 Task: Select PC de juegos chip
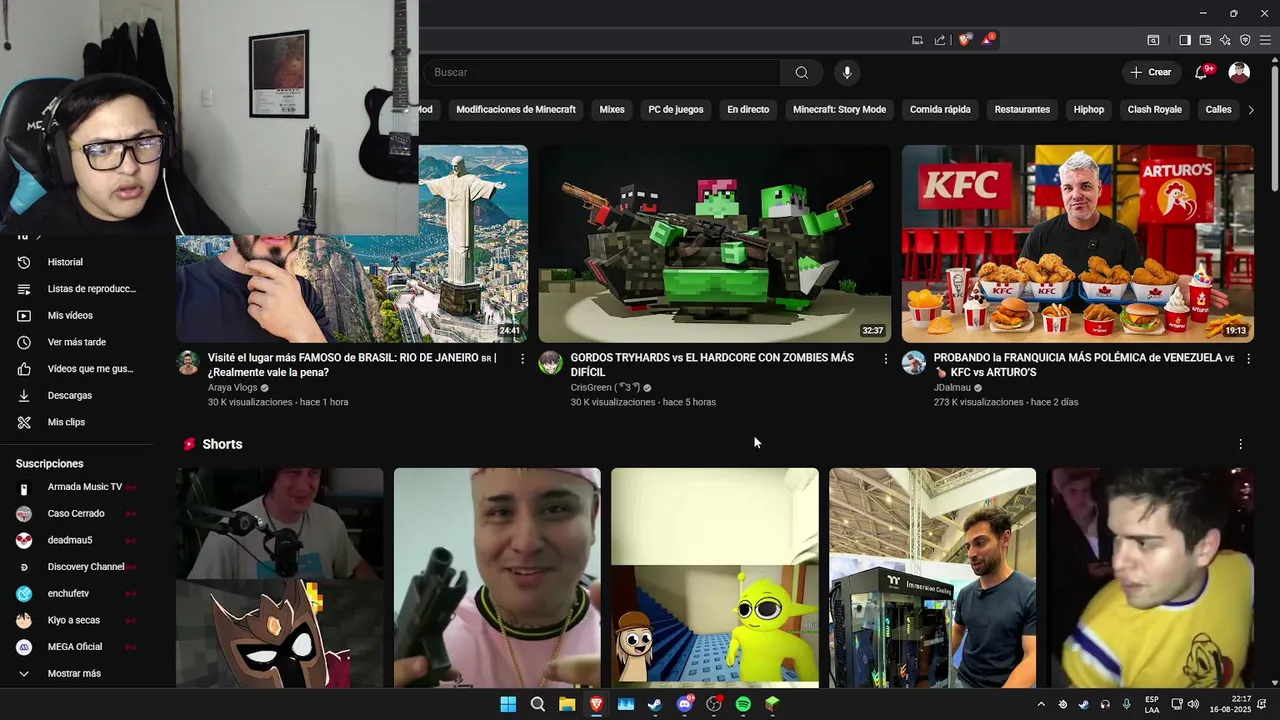tap(676, 110)
